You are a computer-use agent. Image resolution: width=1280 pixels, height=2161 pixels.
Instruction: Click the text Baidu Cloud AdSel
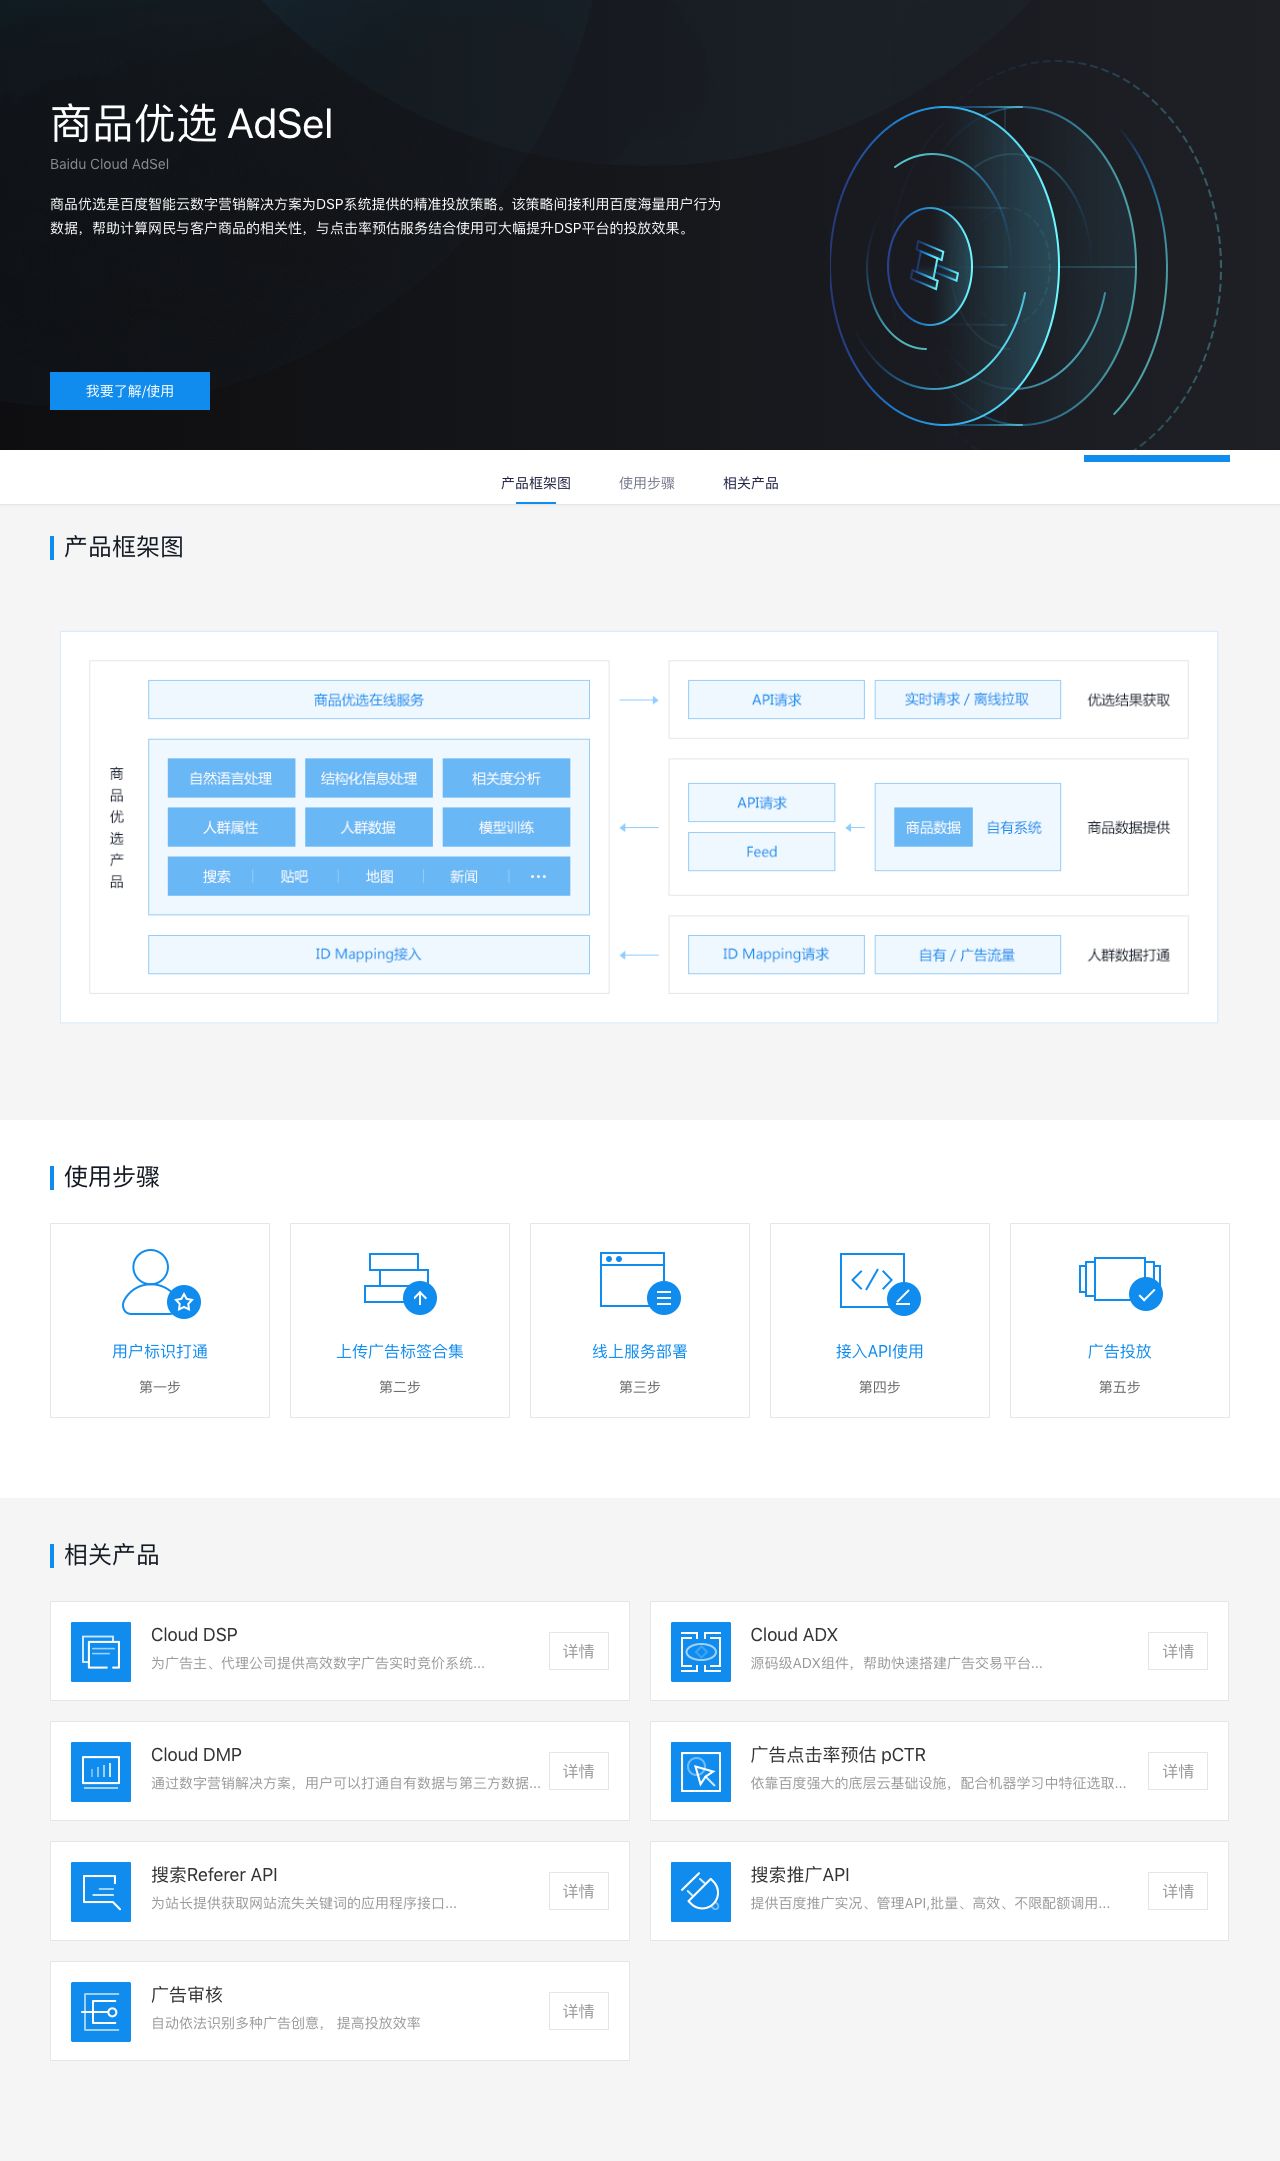110,164
